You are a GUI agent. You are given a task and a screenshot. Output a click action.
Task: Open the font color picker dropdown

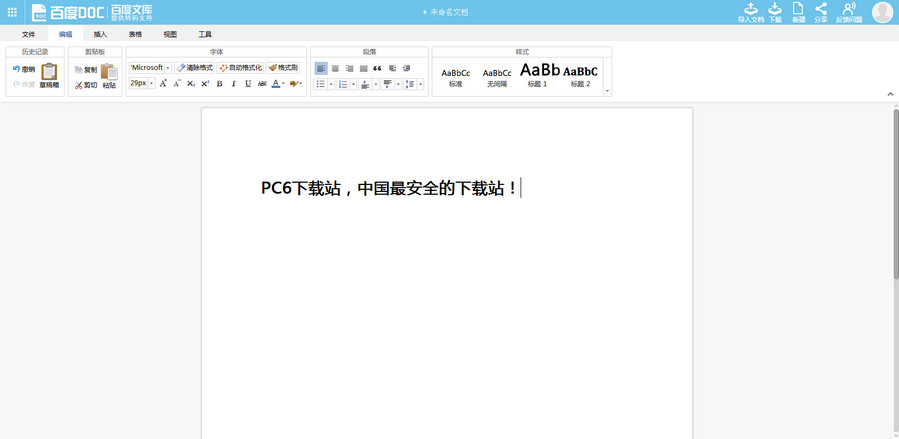pyautogui.click(x=284, y=84)
